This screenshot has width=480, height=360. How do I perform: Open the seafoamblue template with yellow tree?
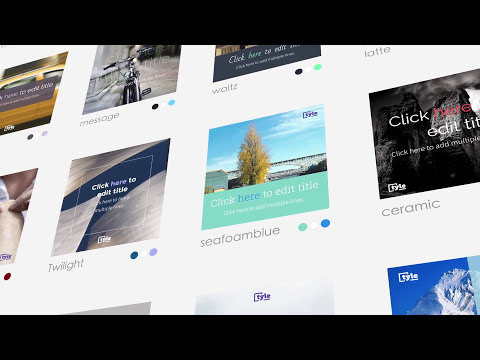265,167
